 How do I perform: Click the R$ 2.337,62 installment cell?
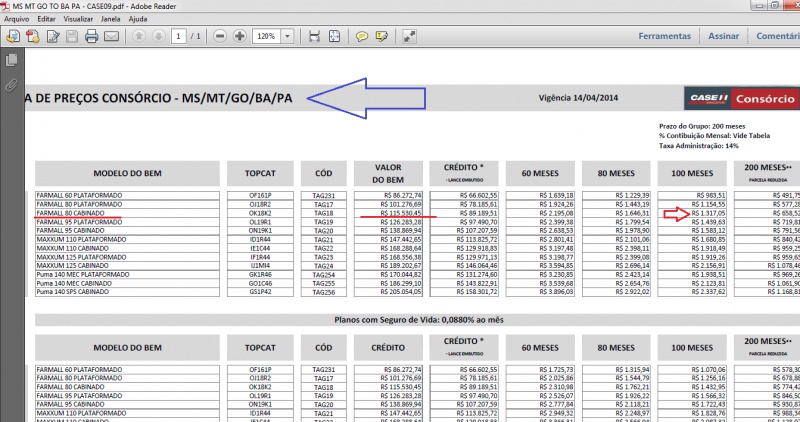[x=692, y=292]
